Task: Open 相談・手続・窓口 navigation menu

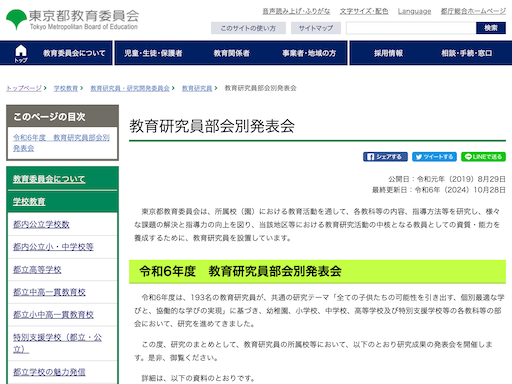Action: [467, 53]
